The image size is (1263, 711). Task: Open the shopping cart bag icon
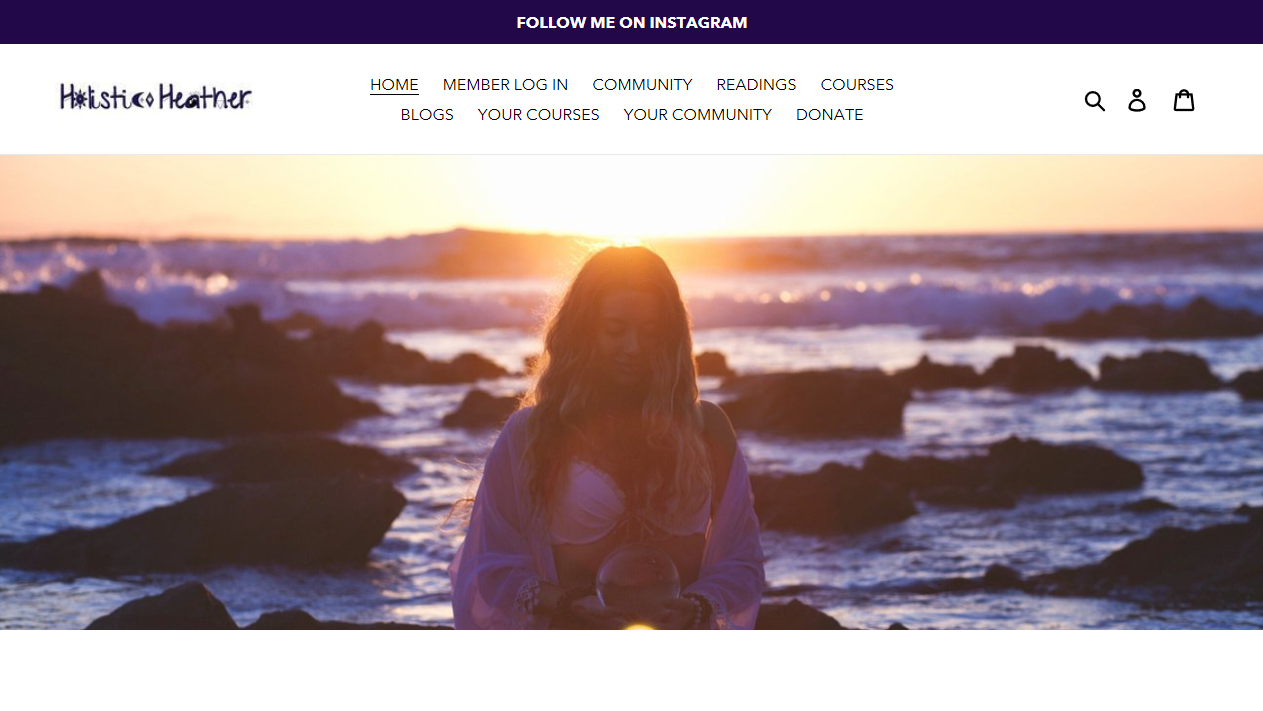(1184, 100)
